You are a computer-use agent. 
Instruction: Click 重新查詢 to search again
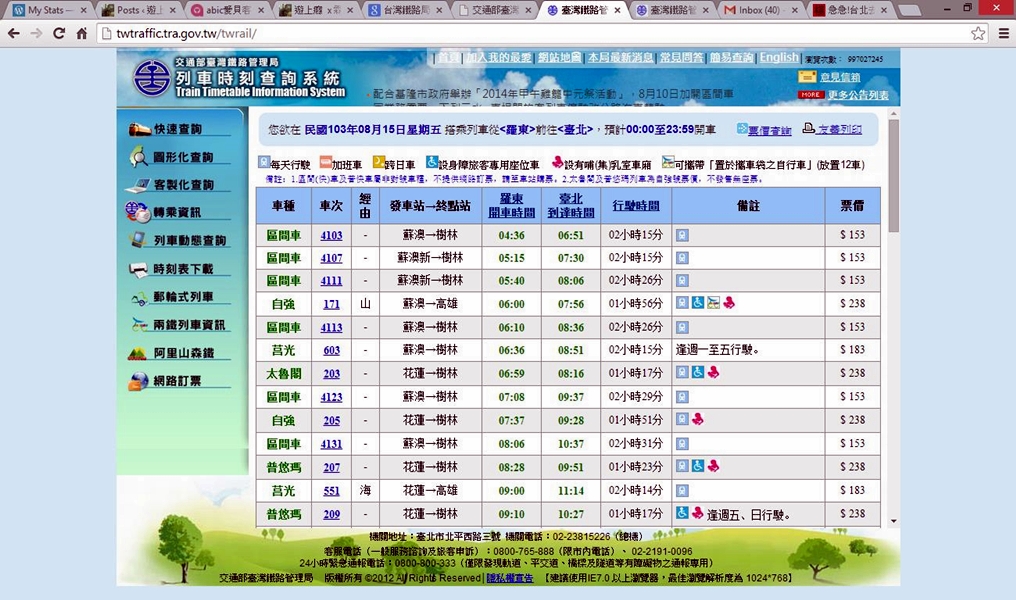(769, 130)
